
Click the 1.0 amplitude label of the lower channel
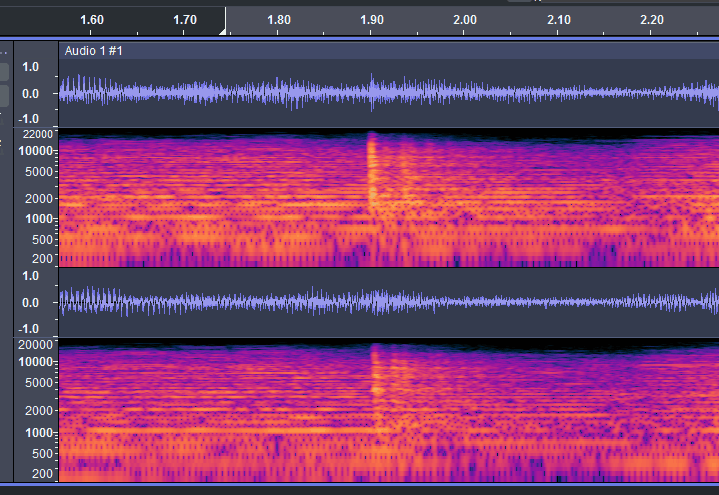[x=31, y=276]
